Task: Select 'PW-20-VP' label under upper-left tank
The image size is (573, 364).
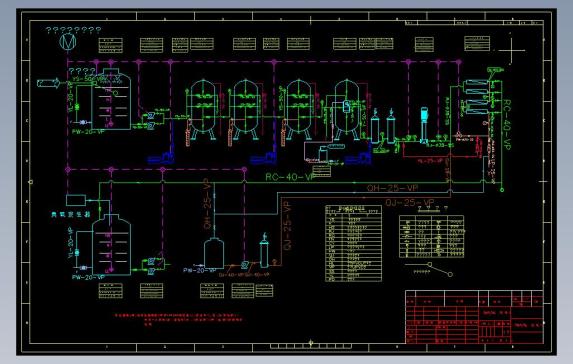Action: [x=88, y=132]
